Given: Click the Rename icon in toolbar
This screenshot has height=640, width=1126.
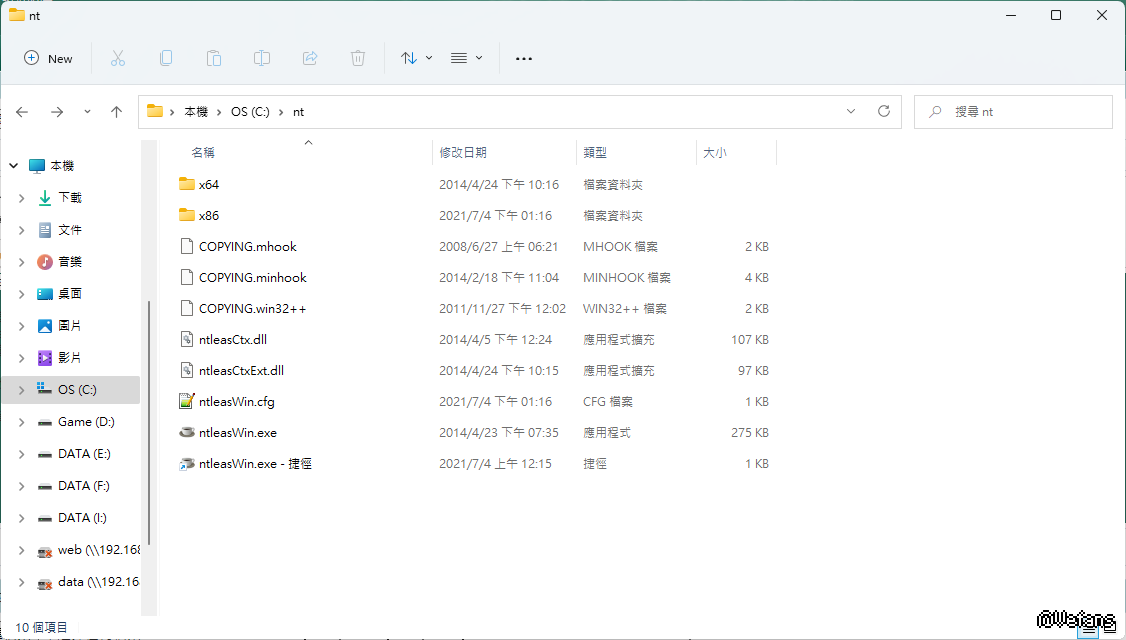Looking at the screenshot, I should (262, 58).
